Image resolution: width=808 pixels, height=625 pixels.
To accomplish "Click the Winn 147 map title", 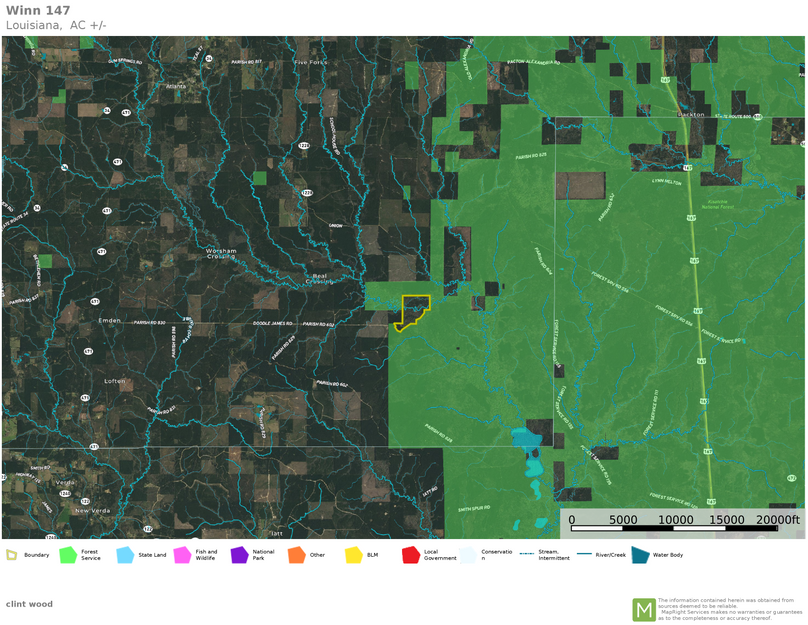I will click(x=38, y=11).
